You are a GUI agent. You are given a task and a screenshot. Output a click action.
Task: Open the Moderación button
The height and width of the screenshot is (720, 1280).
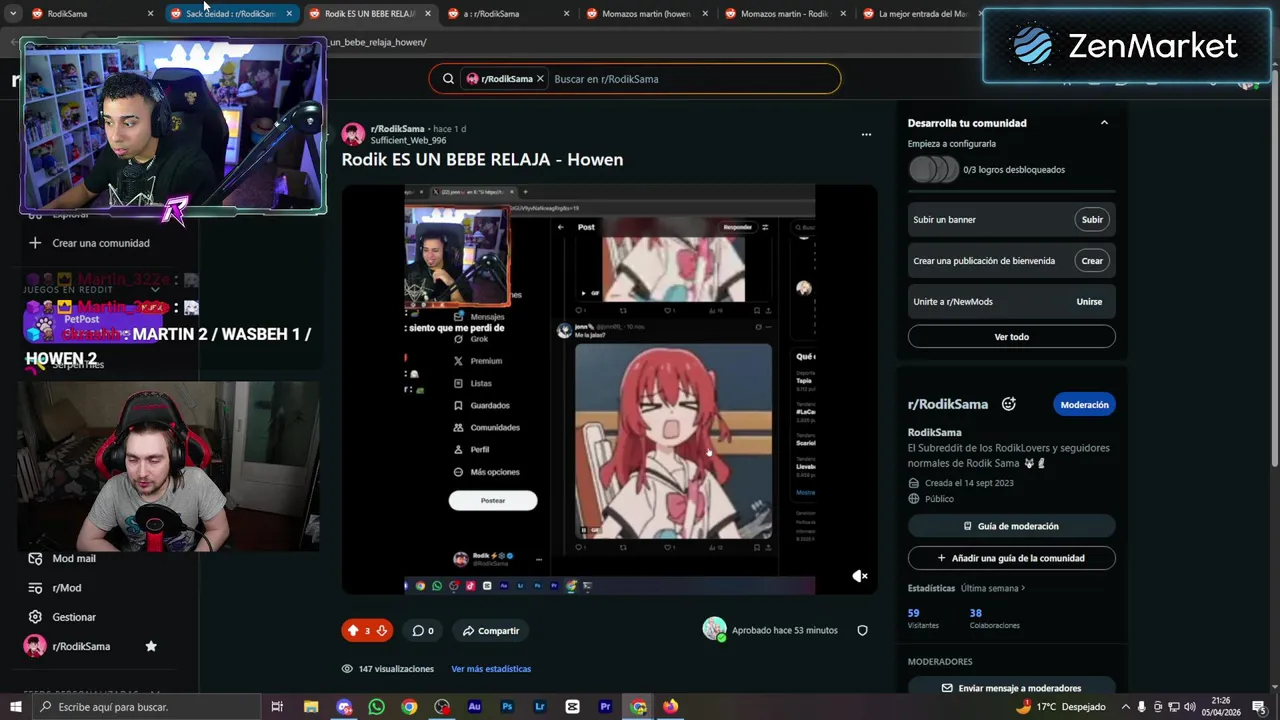pos(1084,405)
